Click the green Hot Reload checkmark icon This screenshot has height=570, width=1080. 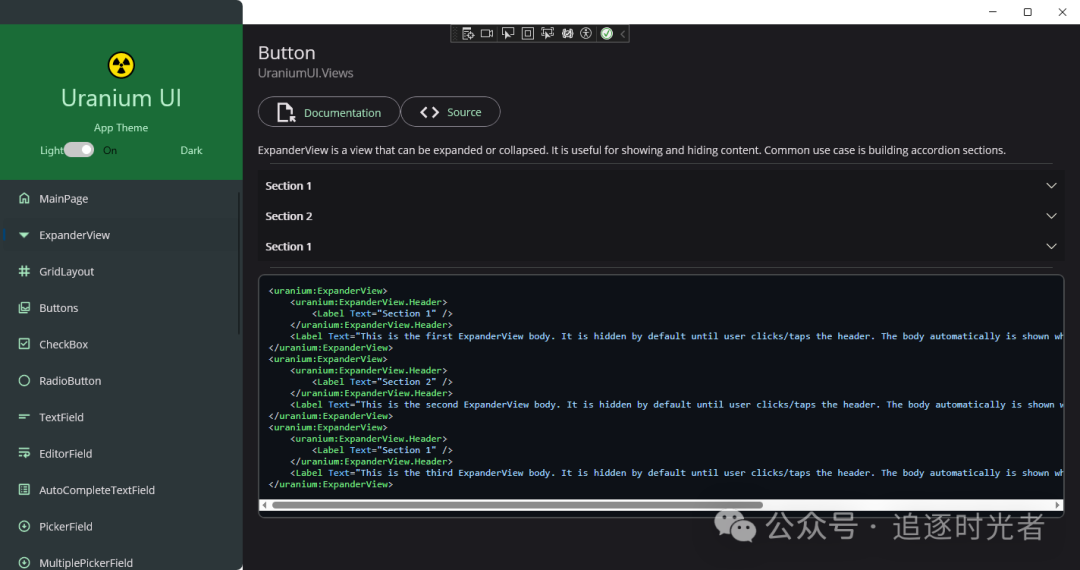(x=607, y=34)
